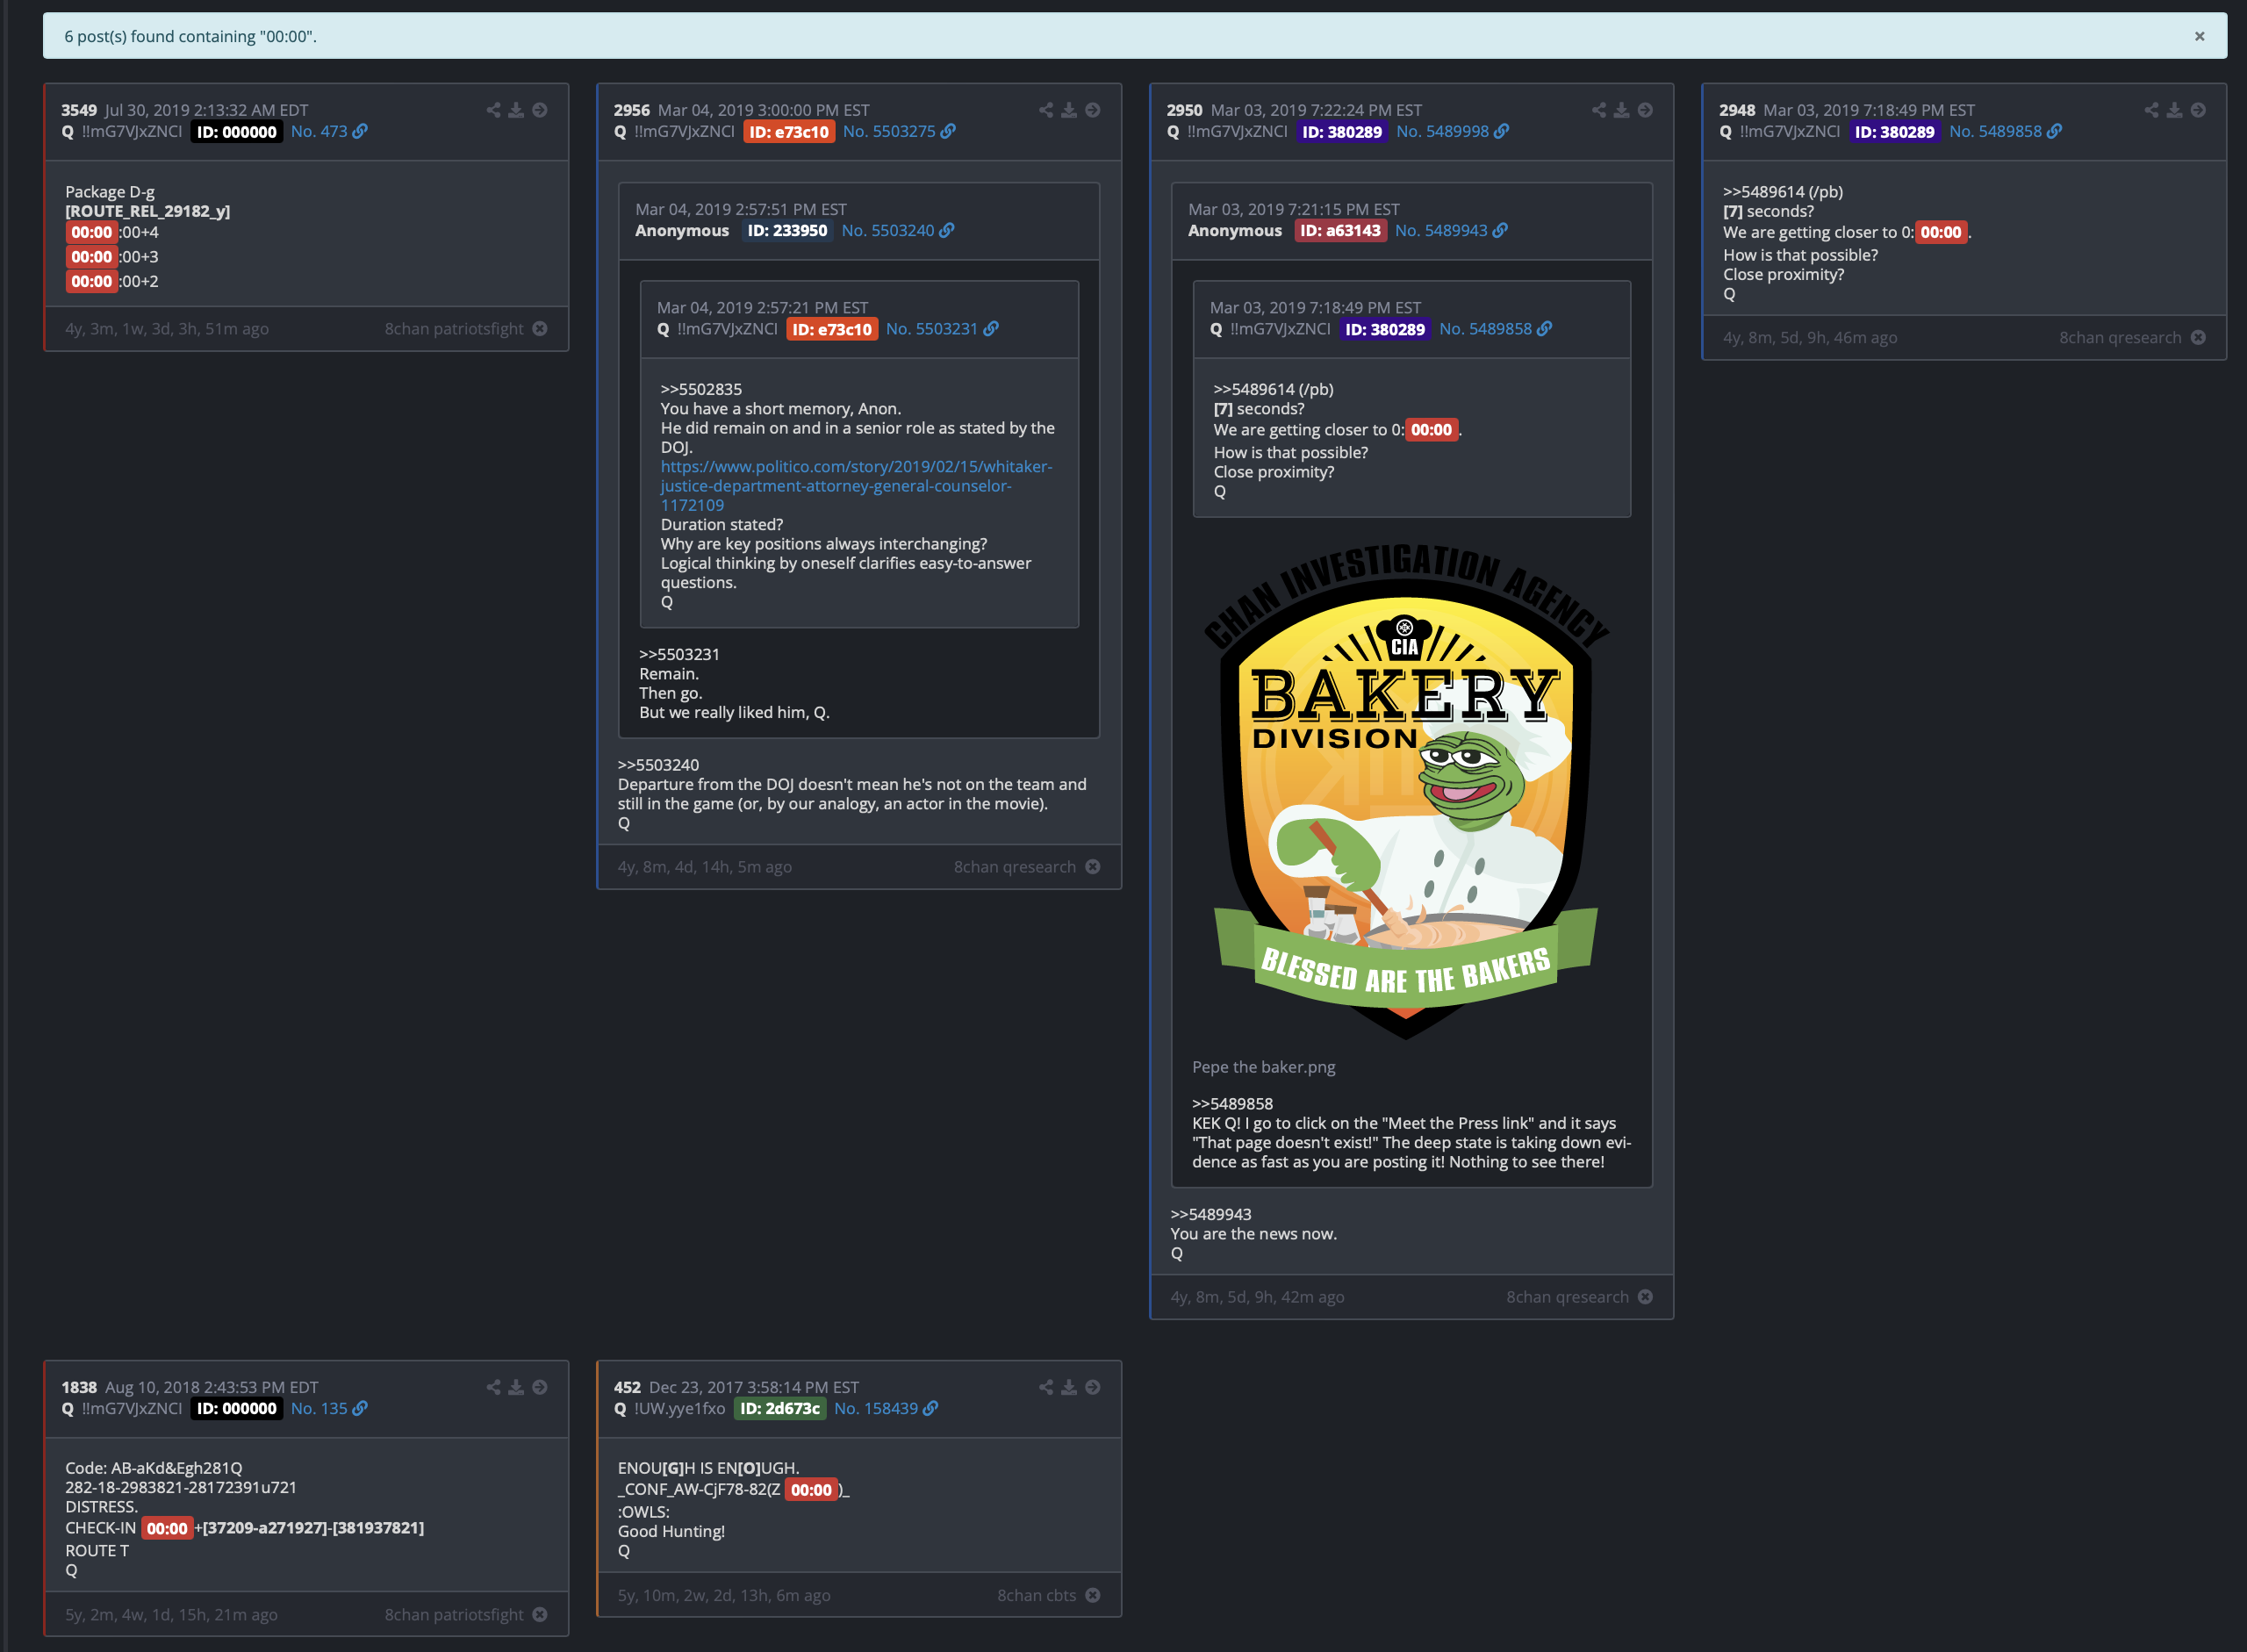Click ID: 233950 badge

787,230
